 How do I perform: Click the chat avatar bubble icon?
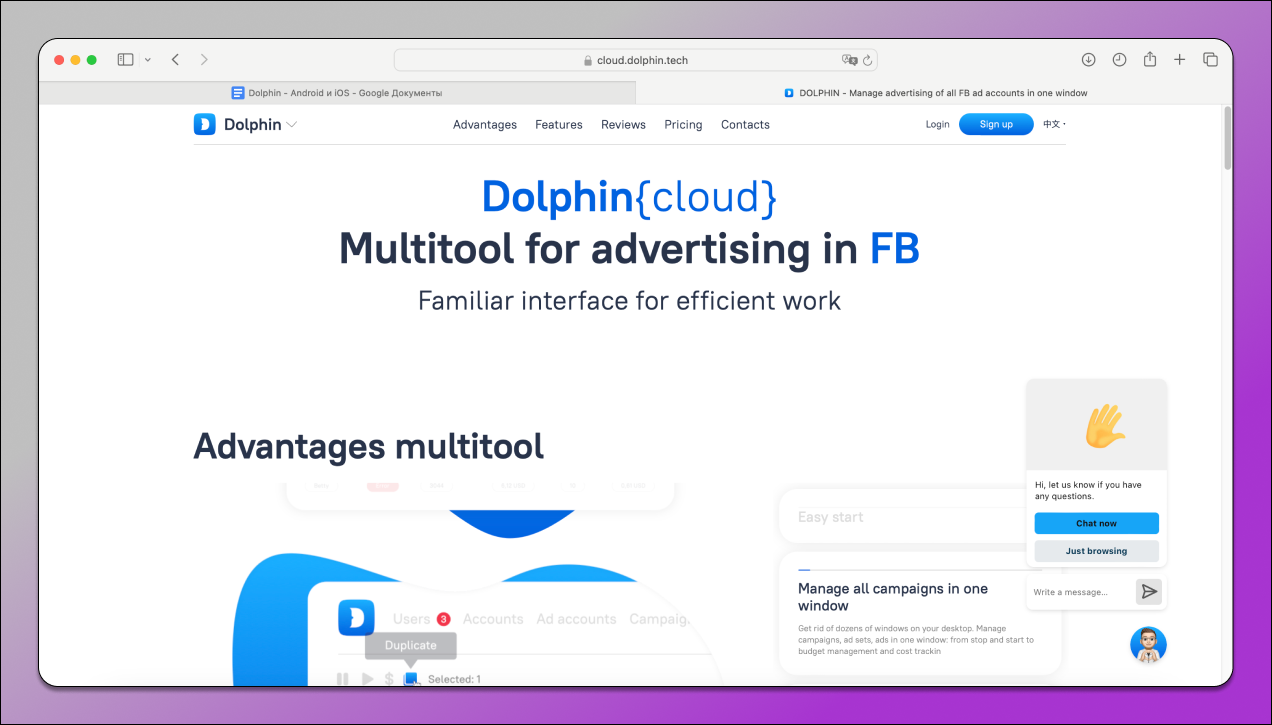[x=1148, y=645]
